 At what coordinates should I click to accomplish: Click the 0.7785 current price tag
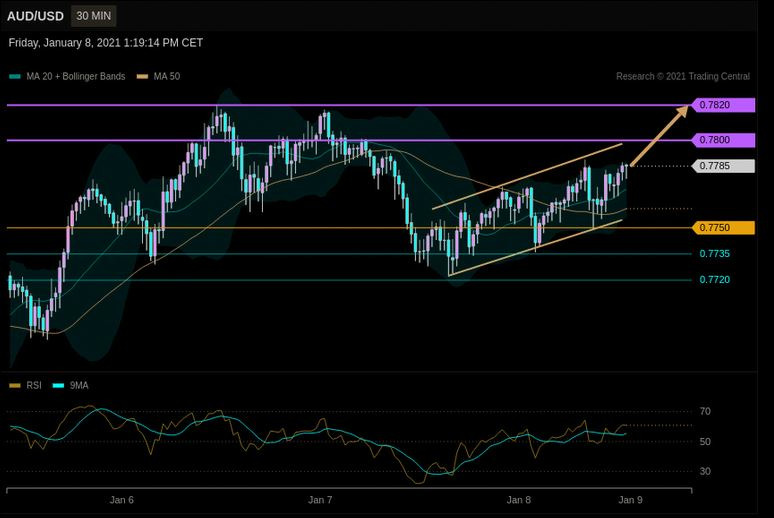point(723,166)
